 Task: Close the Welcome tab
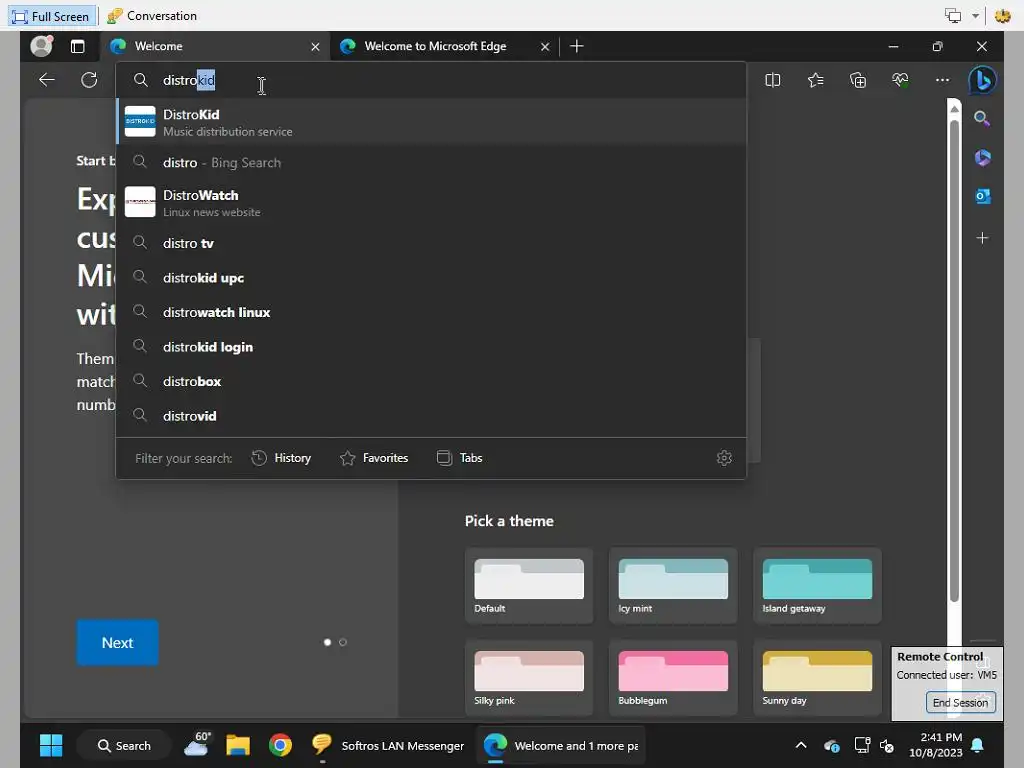click(x=315, y=47)
